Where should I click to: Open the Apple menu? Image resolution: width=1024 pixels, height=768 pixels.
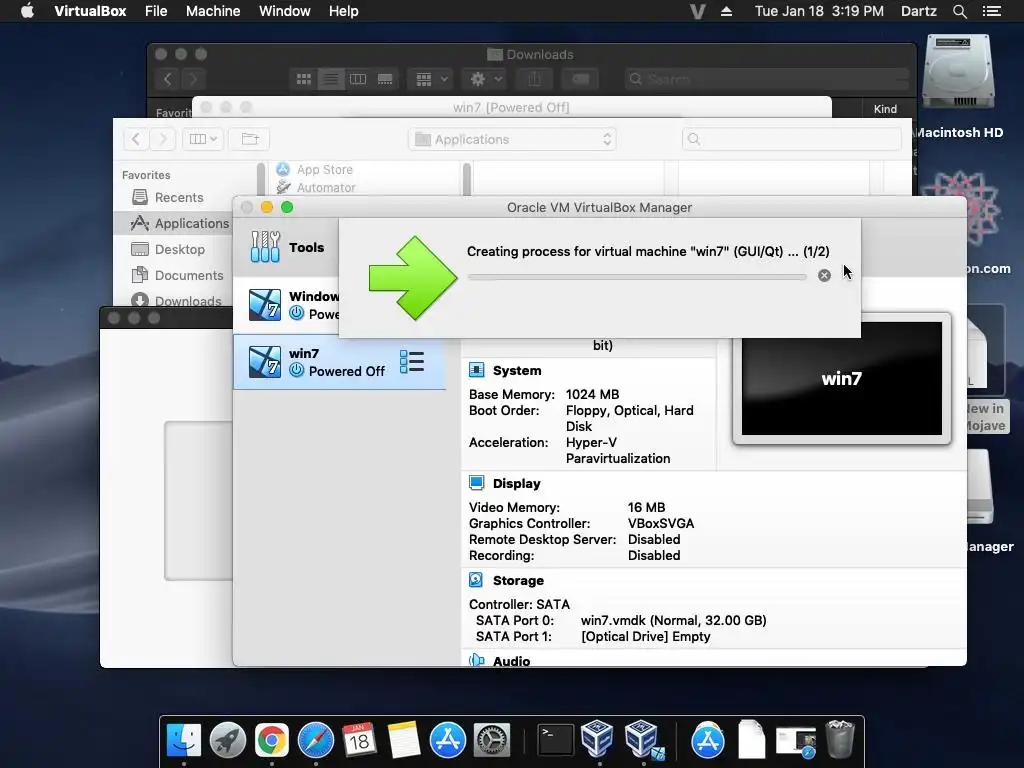pyautogui.click(x=27, y=11)
